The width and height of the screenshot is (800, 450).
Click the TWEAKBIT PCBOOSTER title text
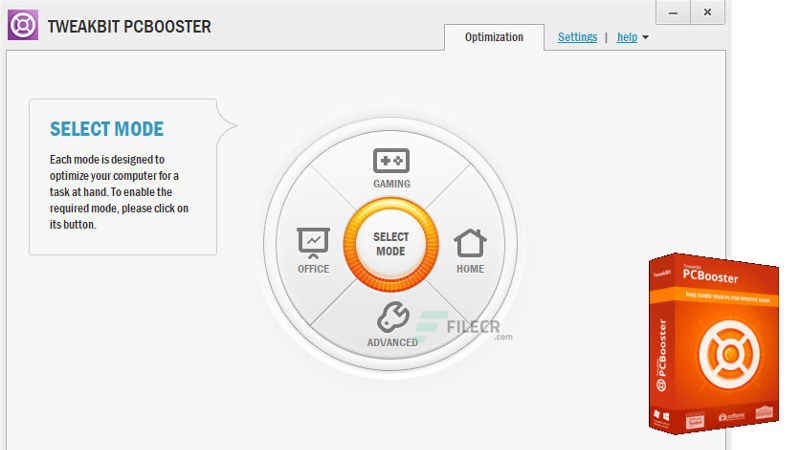(x=129, y=27)
